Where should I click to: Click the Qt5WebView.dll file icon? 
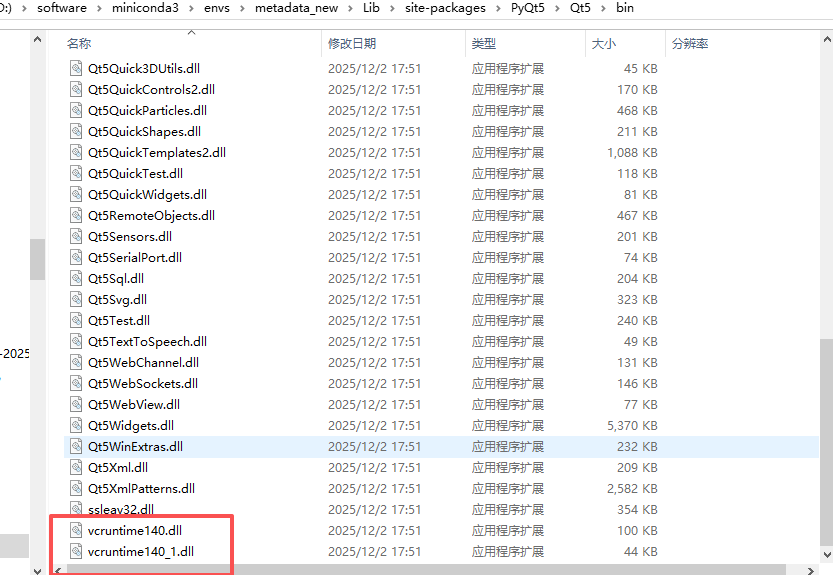76,404
